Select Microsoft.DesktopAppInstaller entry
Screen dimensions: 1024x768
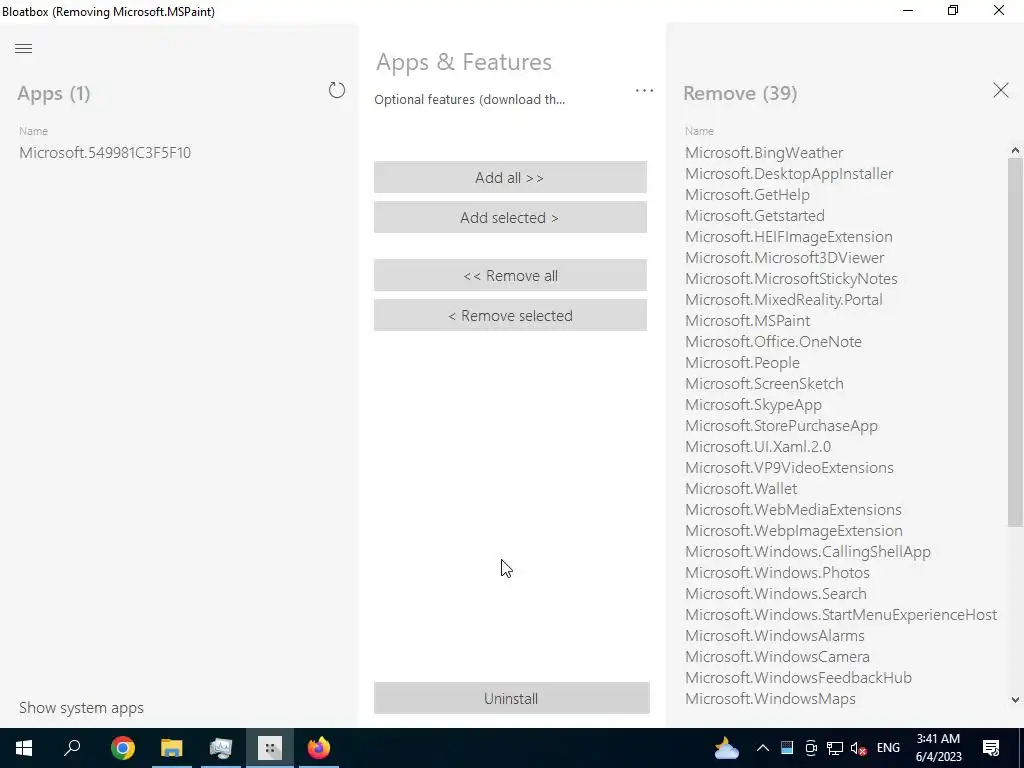point(789,174)
